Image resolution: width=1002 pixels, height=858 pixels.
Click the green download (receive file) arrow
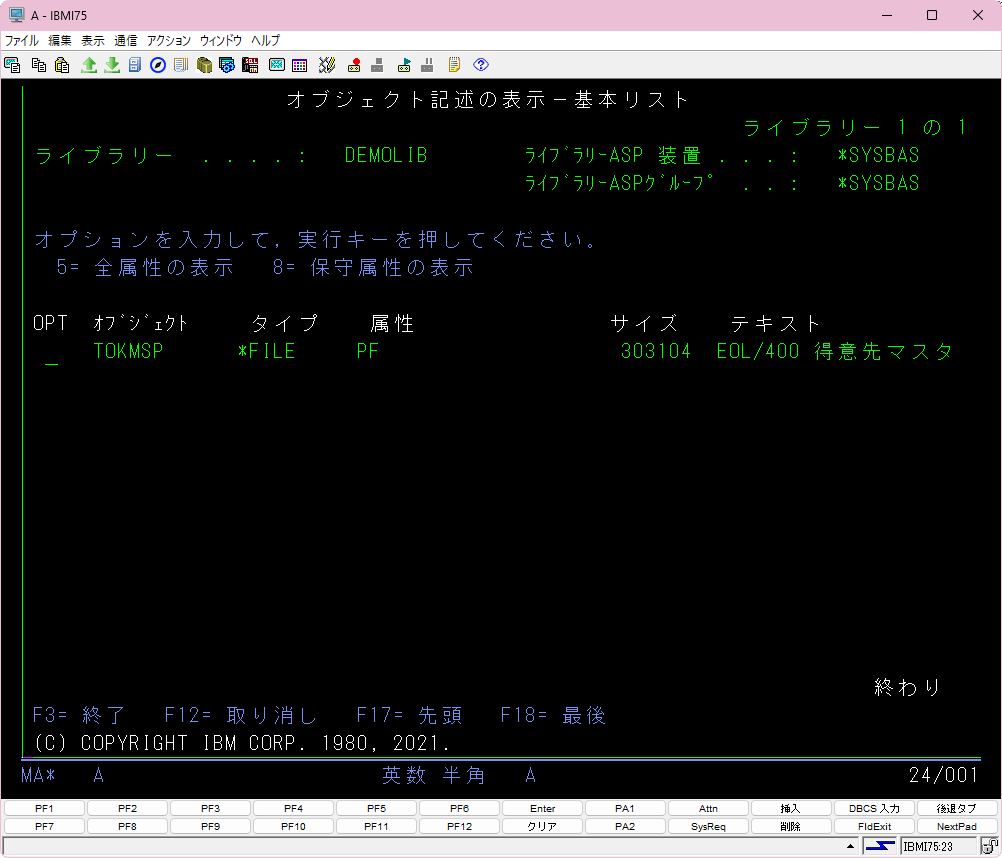112,65
